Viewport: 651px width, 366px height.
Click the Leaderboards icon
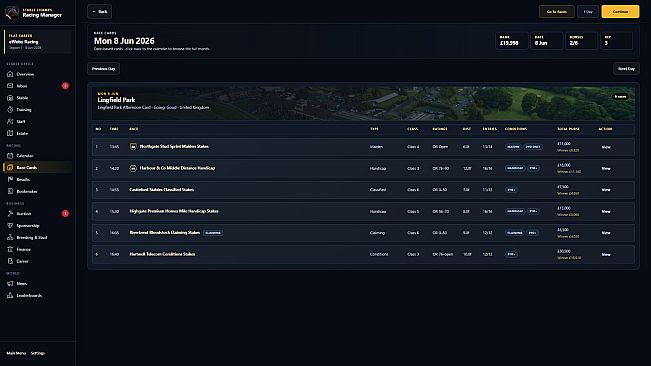10,295
